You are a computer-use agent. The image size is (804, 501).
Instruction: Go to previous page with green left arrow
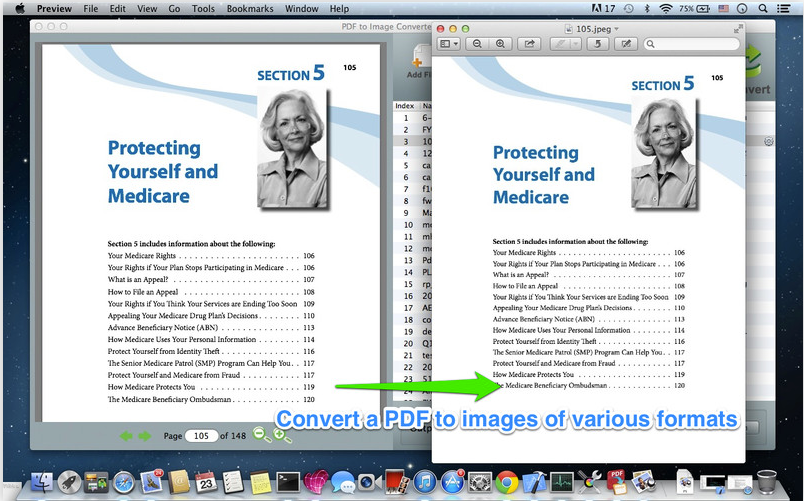point(126,436)
